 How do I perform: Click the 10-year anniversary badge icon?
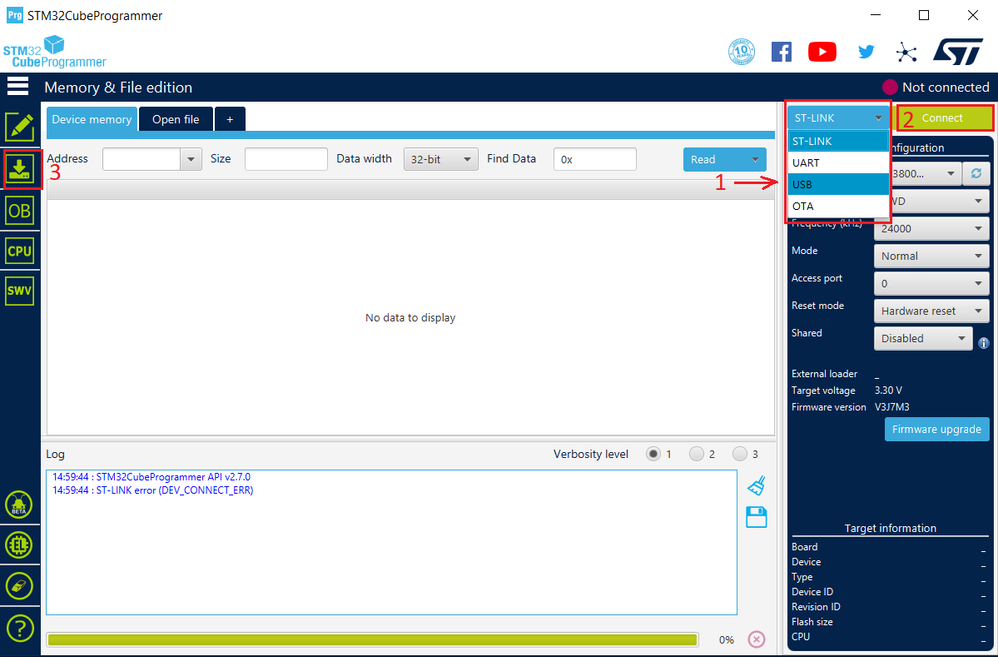[x=741, y=52]
